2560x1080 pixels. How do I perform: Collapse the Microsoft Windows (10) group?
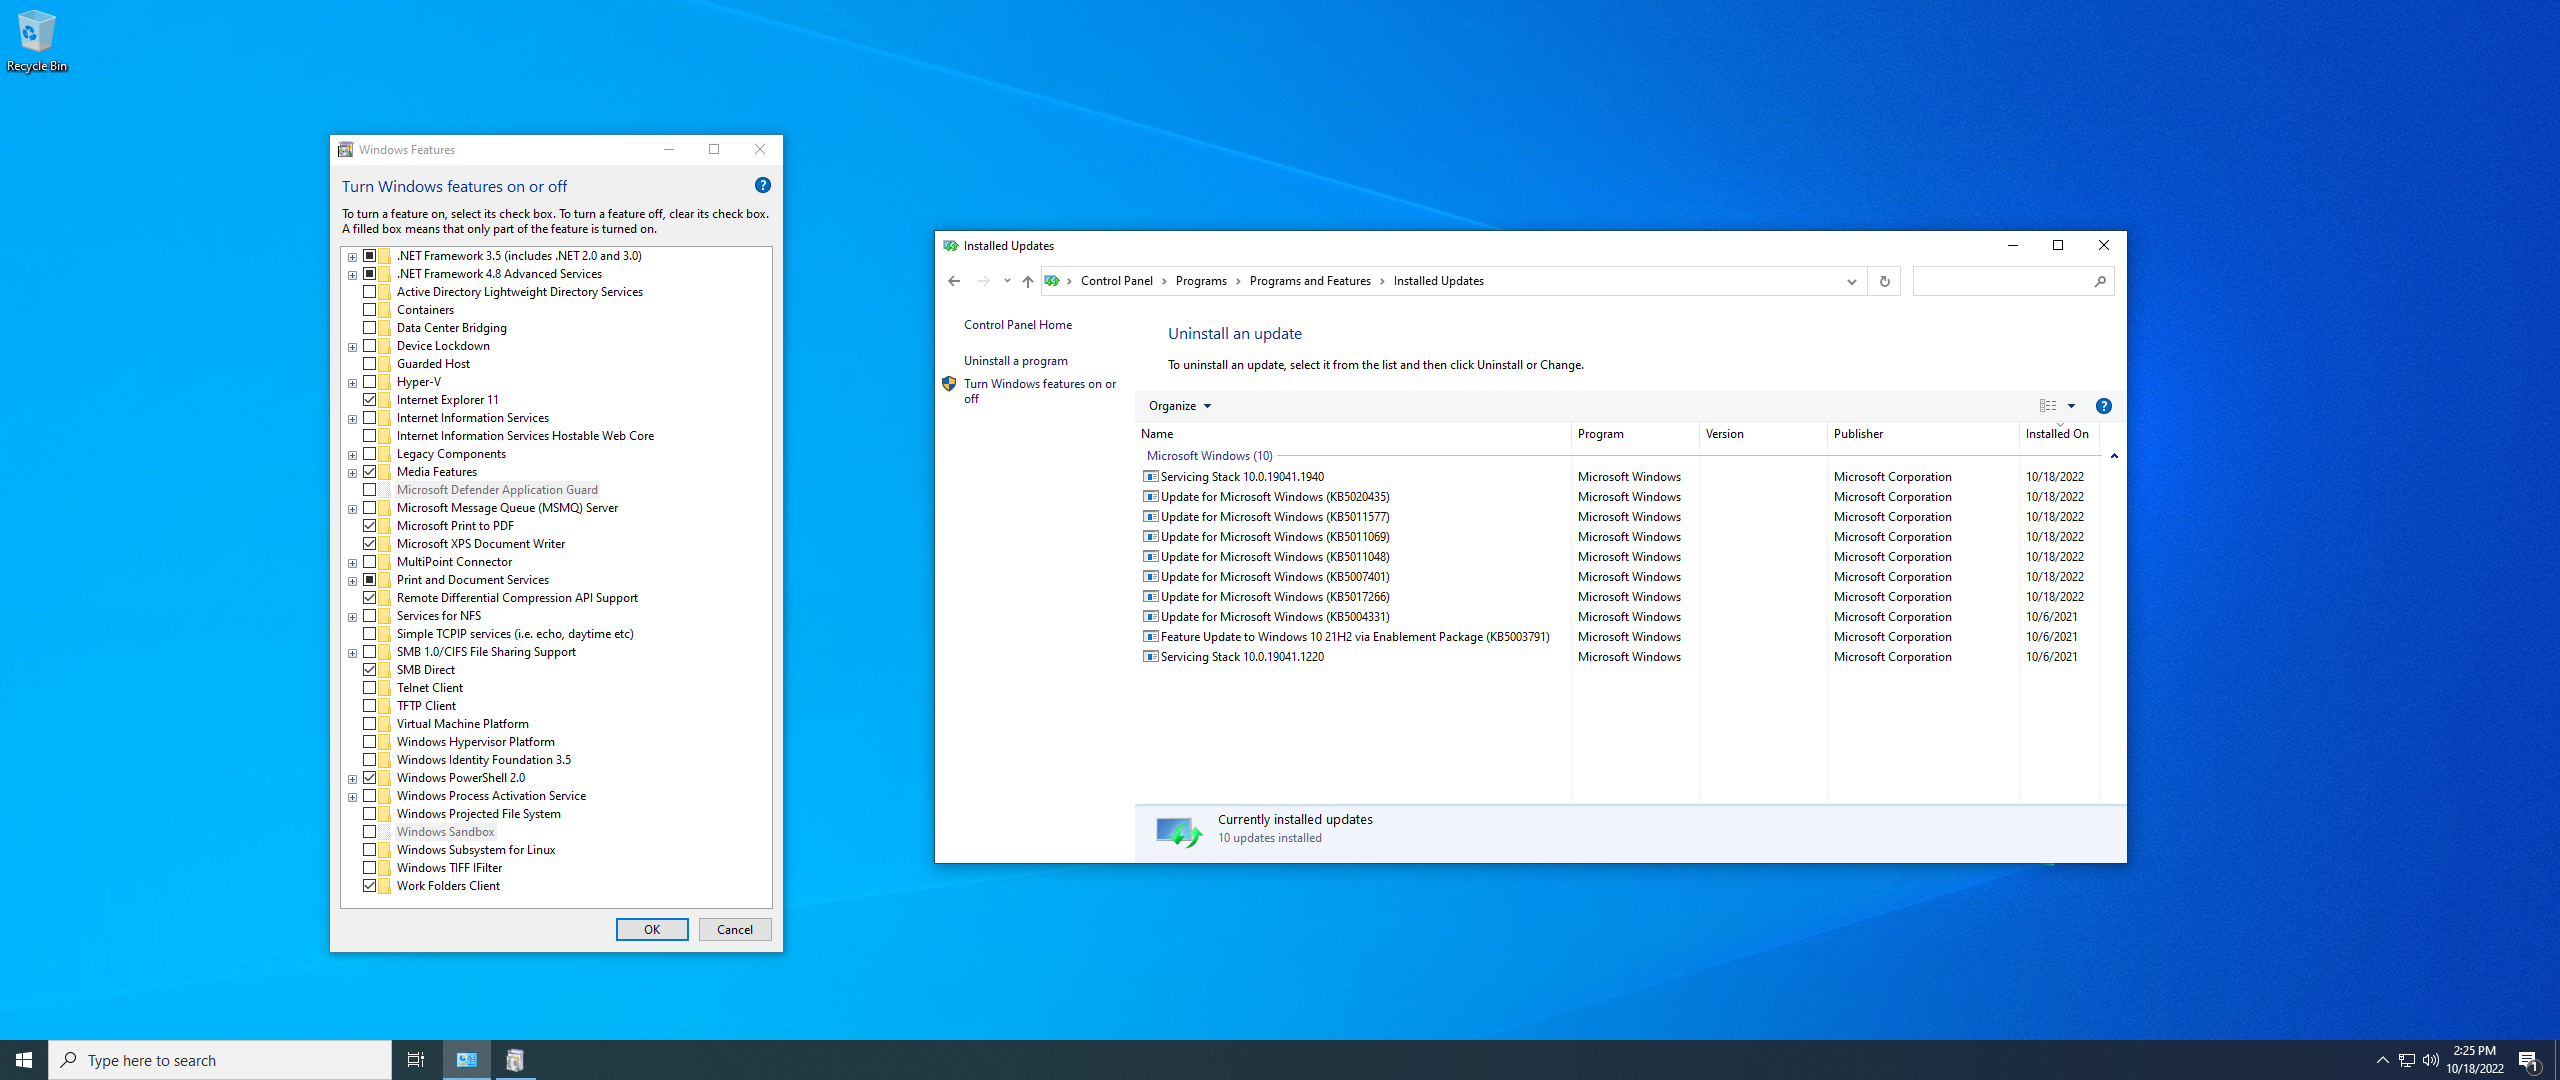point(2114,456)
